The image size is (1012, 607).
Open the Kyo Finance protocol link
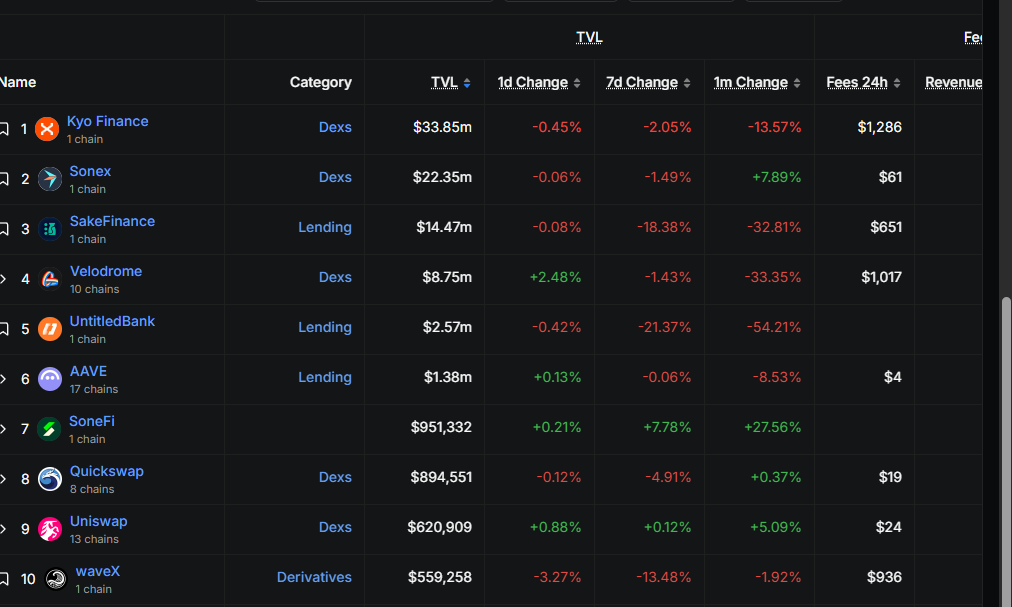click(108, 121)
